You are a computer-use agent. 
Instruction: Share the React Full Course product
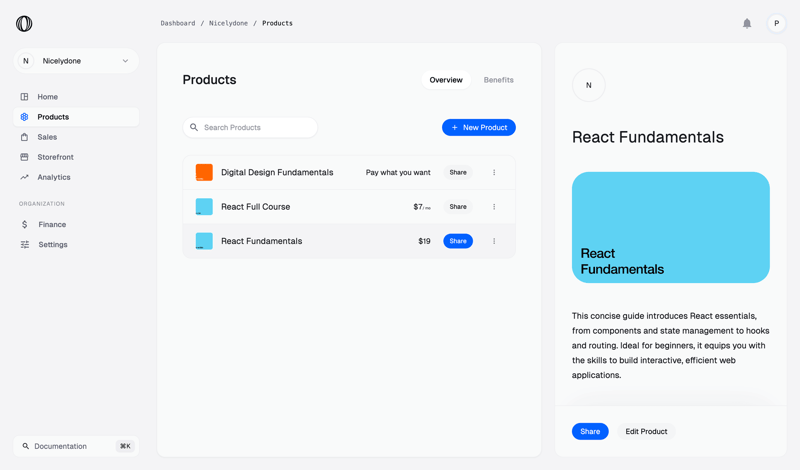[458, 207]
